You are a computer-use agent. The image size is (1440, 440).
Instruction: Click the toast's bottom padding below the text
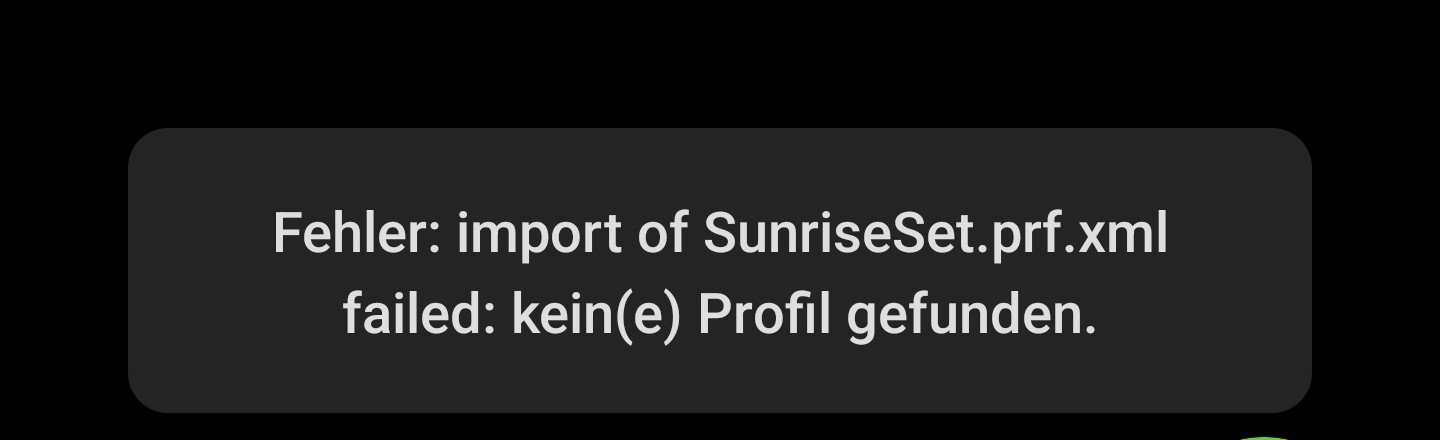coord(720,376)
